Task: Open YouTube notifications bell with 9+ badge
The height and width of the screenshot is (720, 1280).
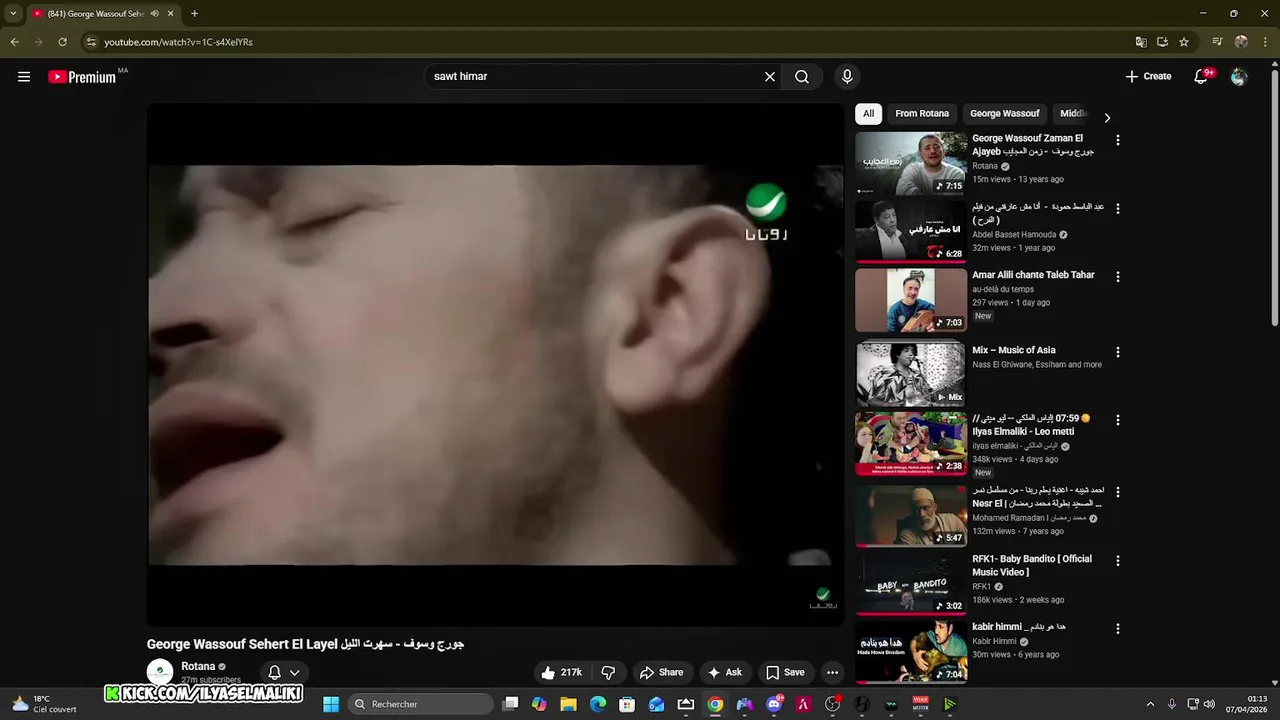Action: pyautogui.click(x=1202, y=77)
